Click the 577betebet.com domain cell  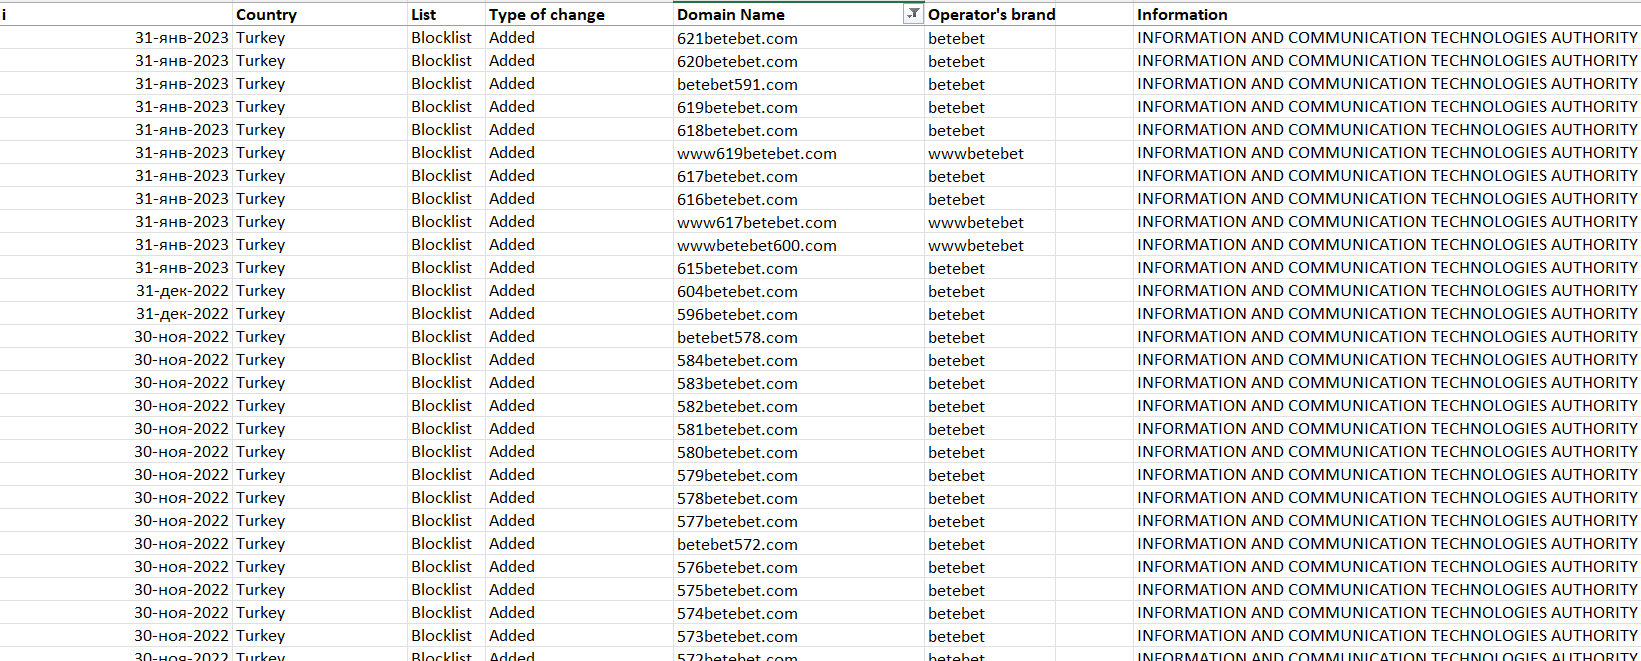coord(737,522)
